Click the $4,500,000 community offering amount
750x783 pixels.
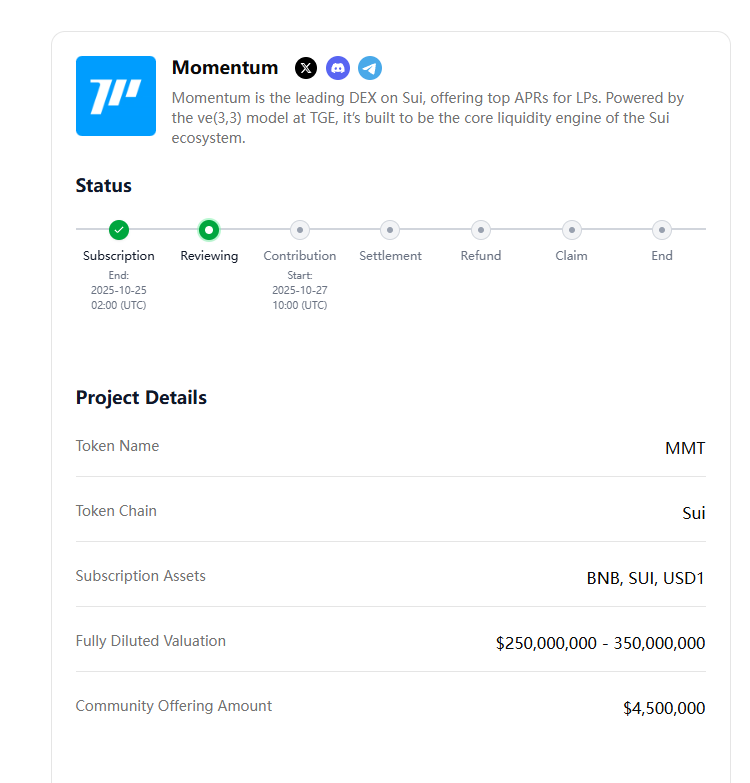coord(663,708)
